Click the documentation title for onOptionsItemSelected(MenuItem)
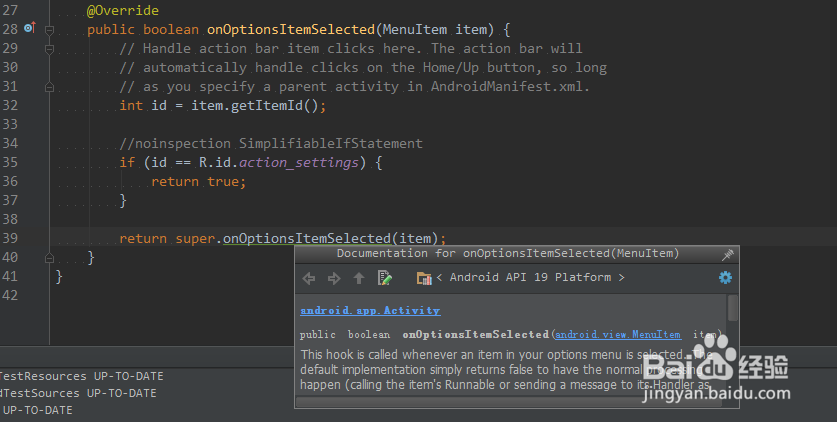837x422 pixels. [508, 253]
